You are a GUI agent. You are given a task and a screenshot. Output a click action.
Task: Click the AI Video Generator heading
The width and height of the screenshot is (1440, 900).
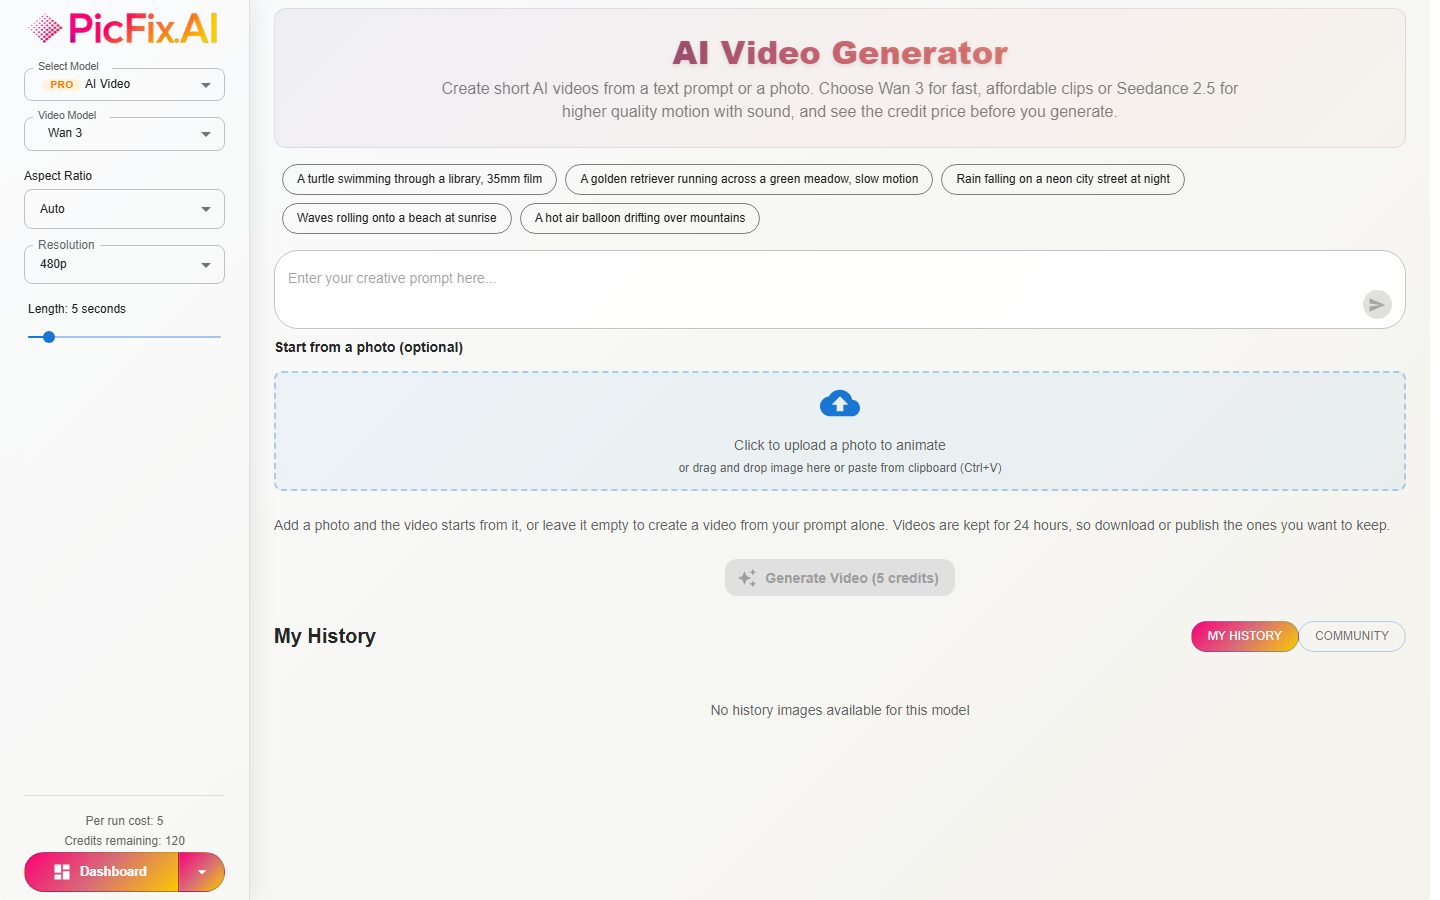pos(840,53)
